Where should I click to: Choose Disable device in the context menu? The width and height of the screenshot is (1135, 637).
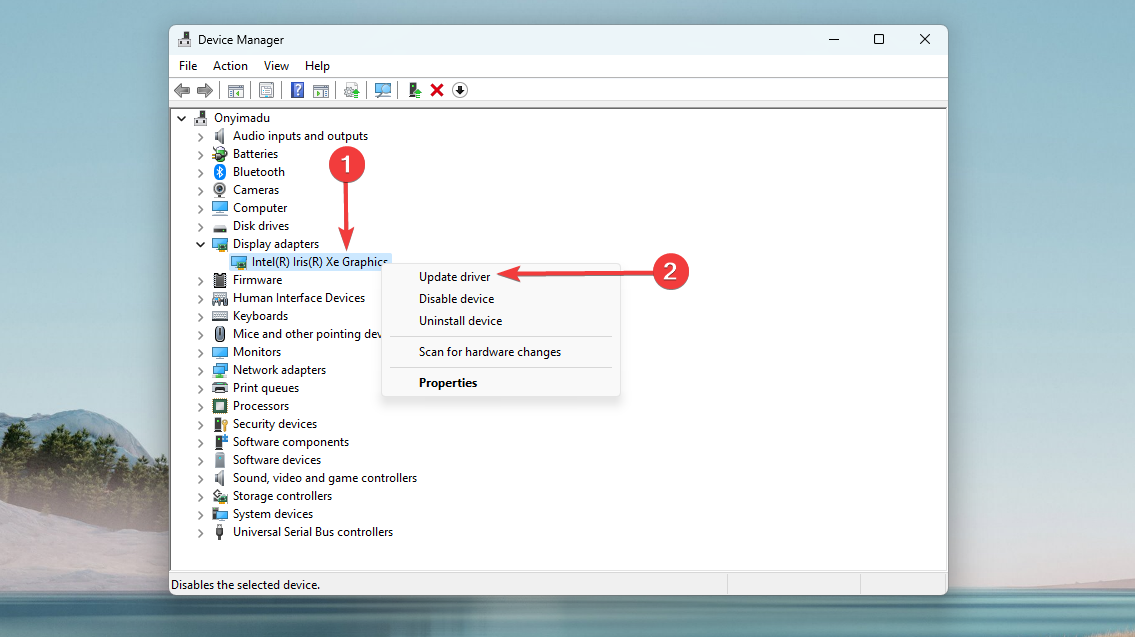click(457, 299)
